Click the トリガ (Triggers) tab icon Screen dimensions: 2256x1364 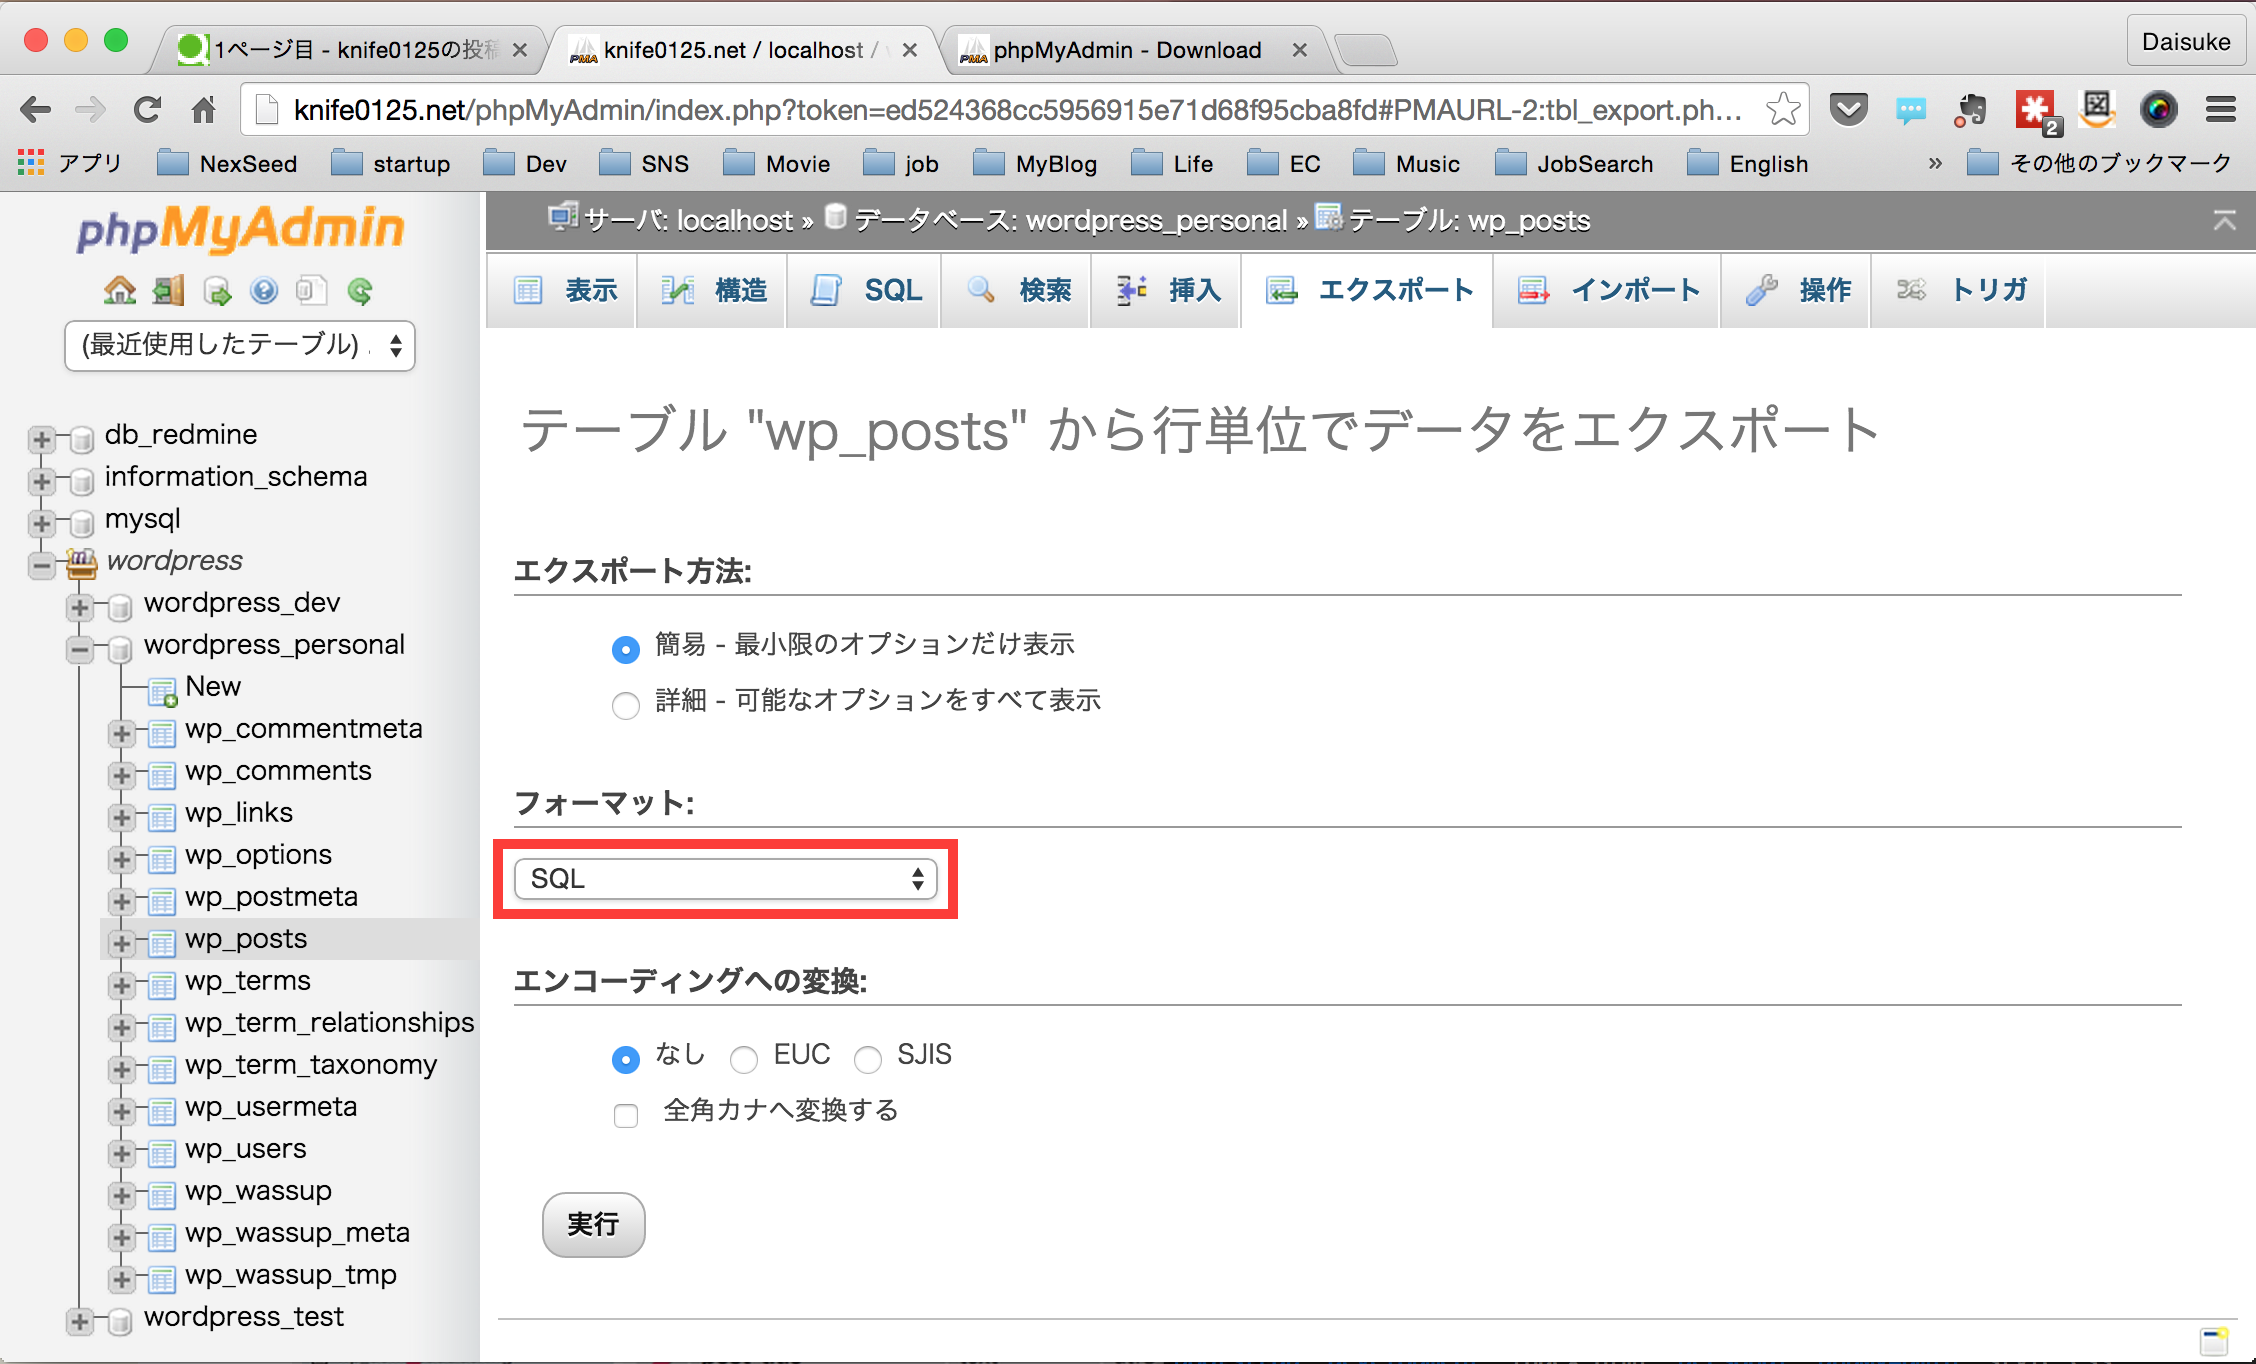pyautogui.click(x=1911, y=290)
